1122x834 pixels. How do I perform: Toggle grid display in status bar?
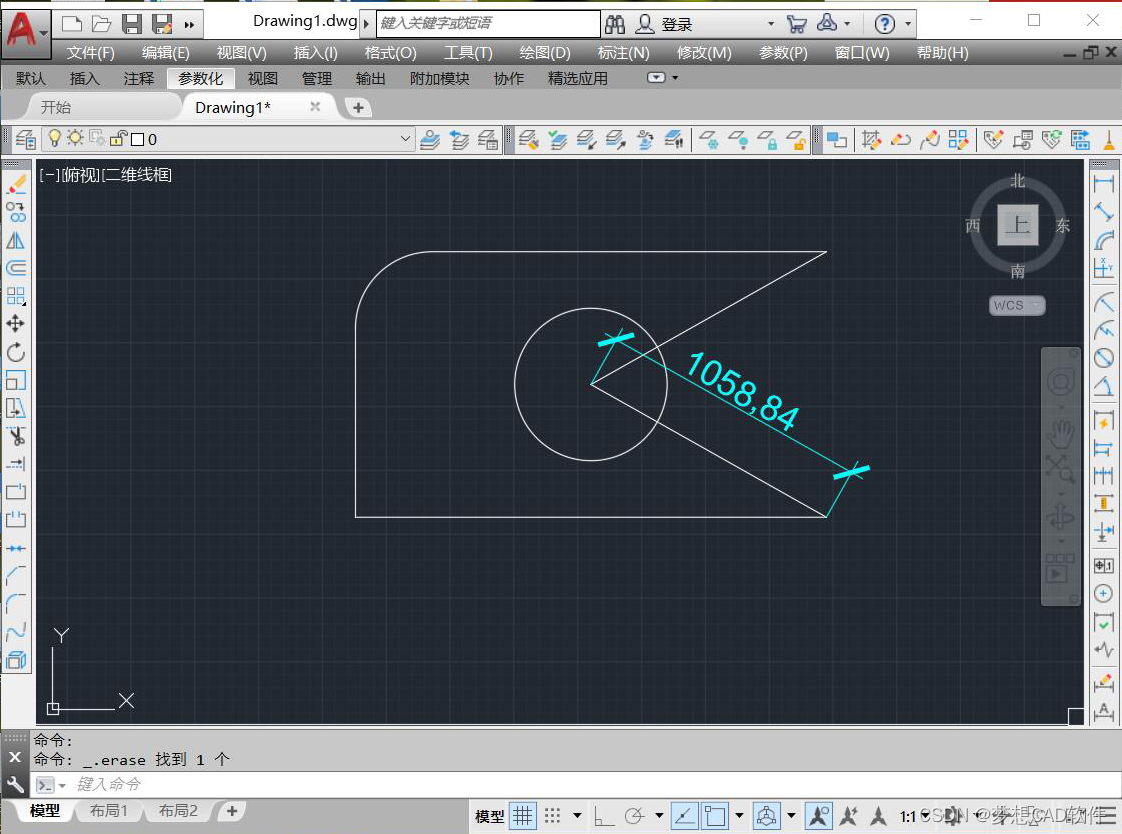point(523,816)
